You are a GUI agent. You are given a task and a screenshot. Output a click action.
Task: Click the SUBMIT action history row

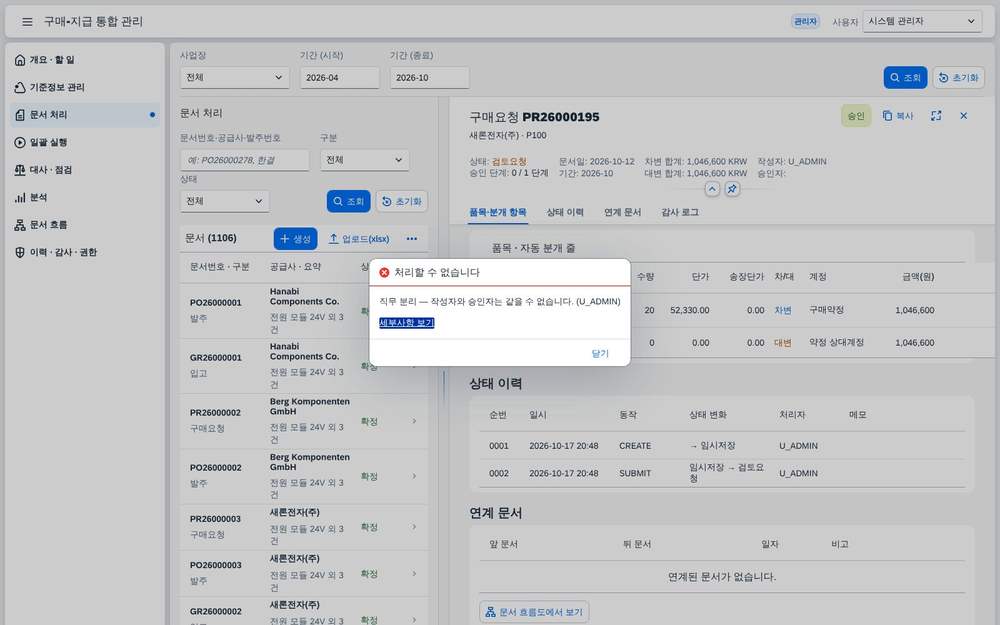(722, 473)
